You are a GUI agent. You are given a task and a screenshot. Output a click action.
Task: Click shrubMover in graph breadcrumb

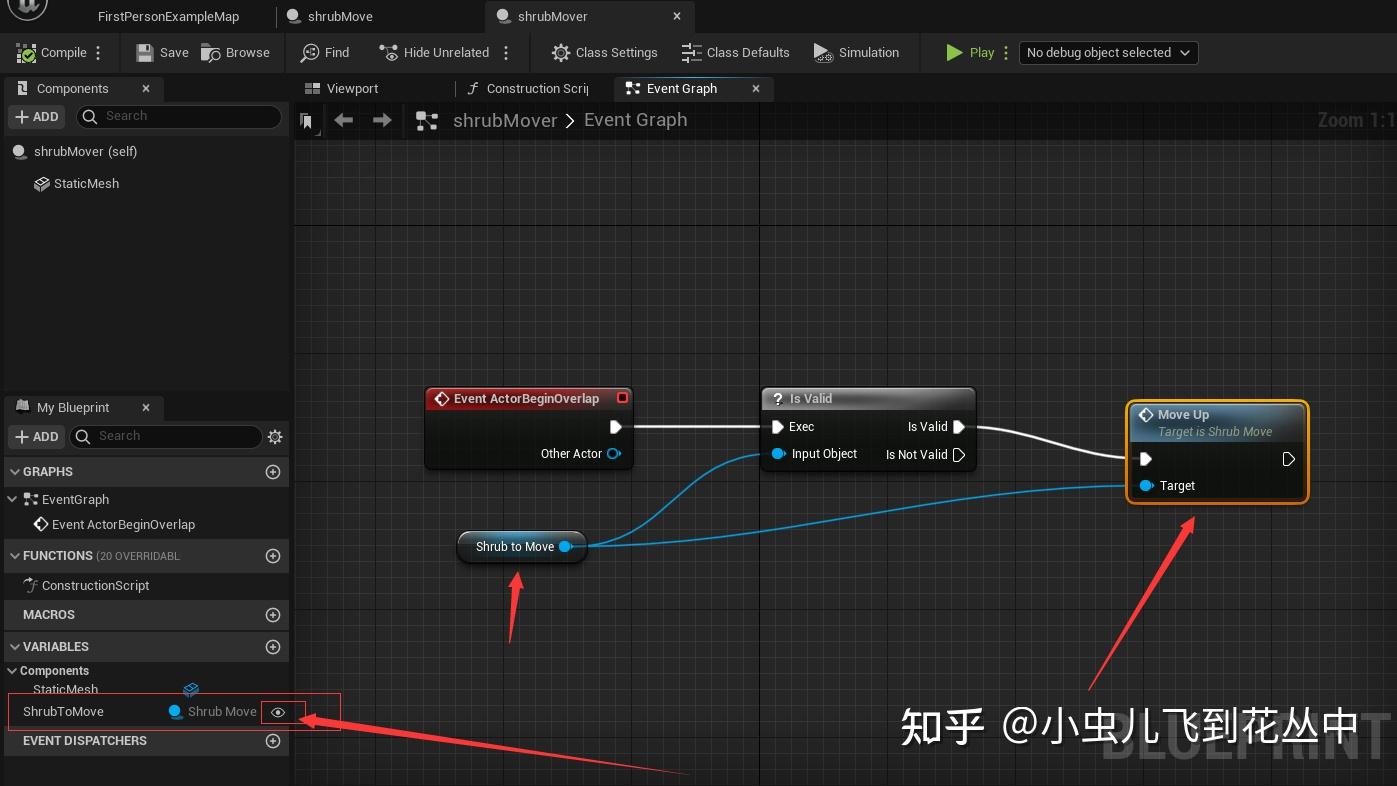pos(505,120)
